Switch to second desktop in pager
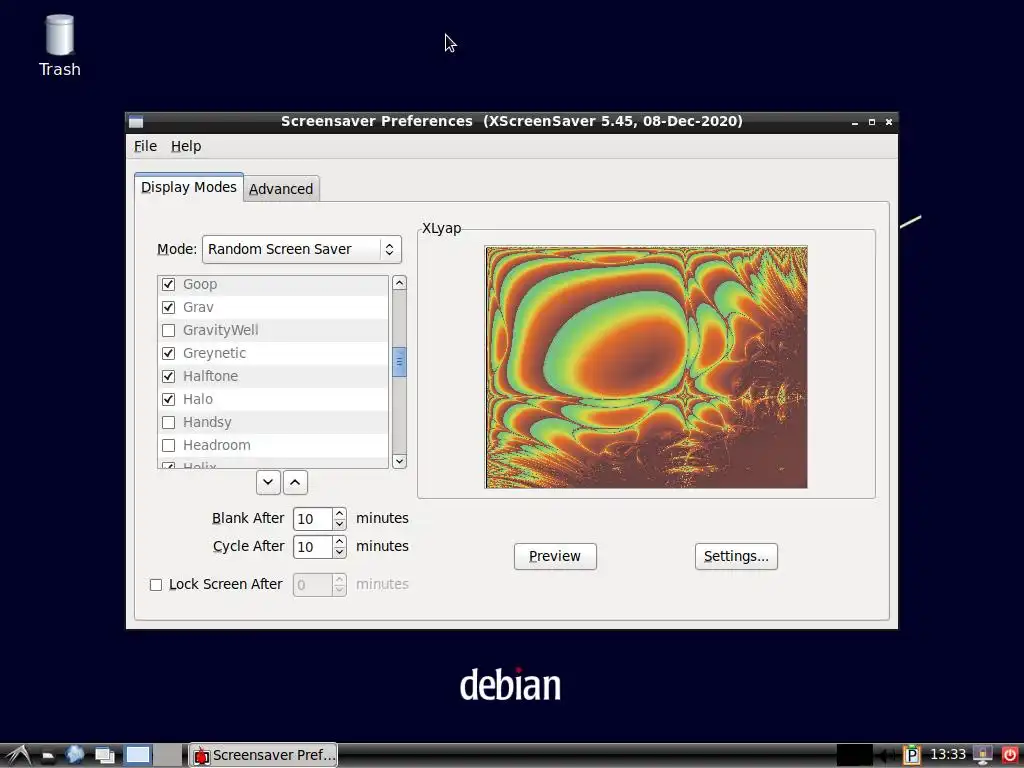The width and height of the screenshot is (1024, 768). [168, 755]
